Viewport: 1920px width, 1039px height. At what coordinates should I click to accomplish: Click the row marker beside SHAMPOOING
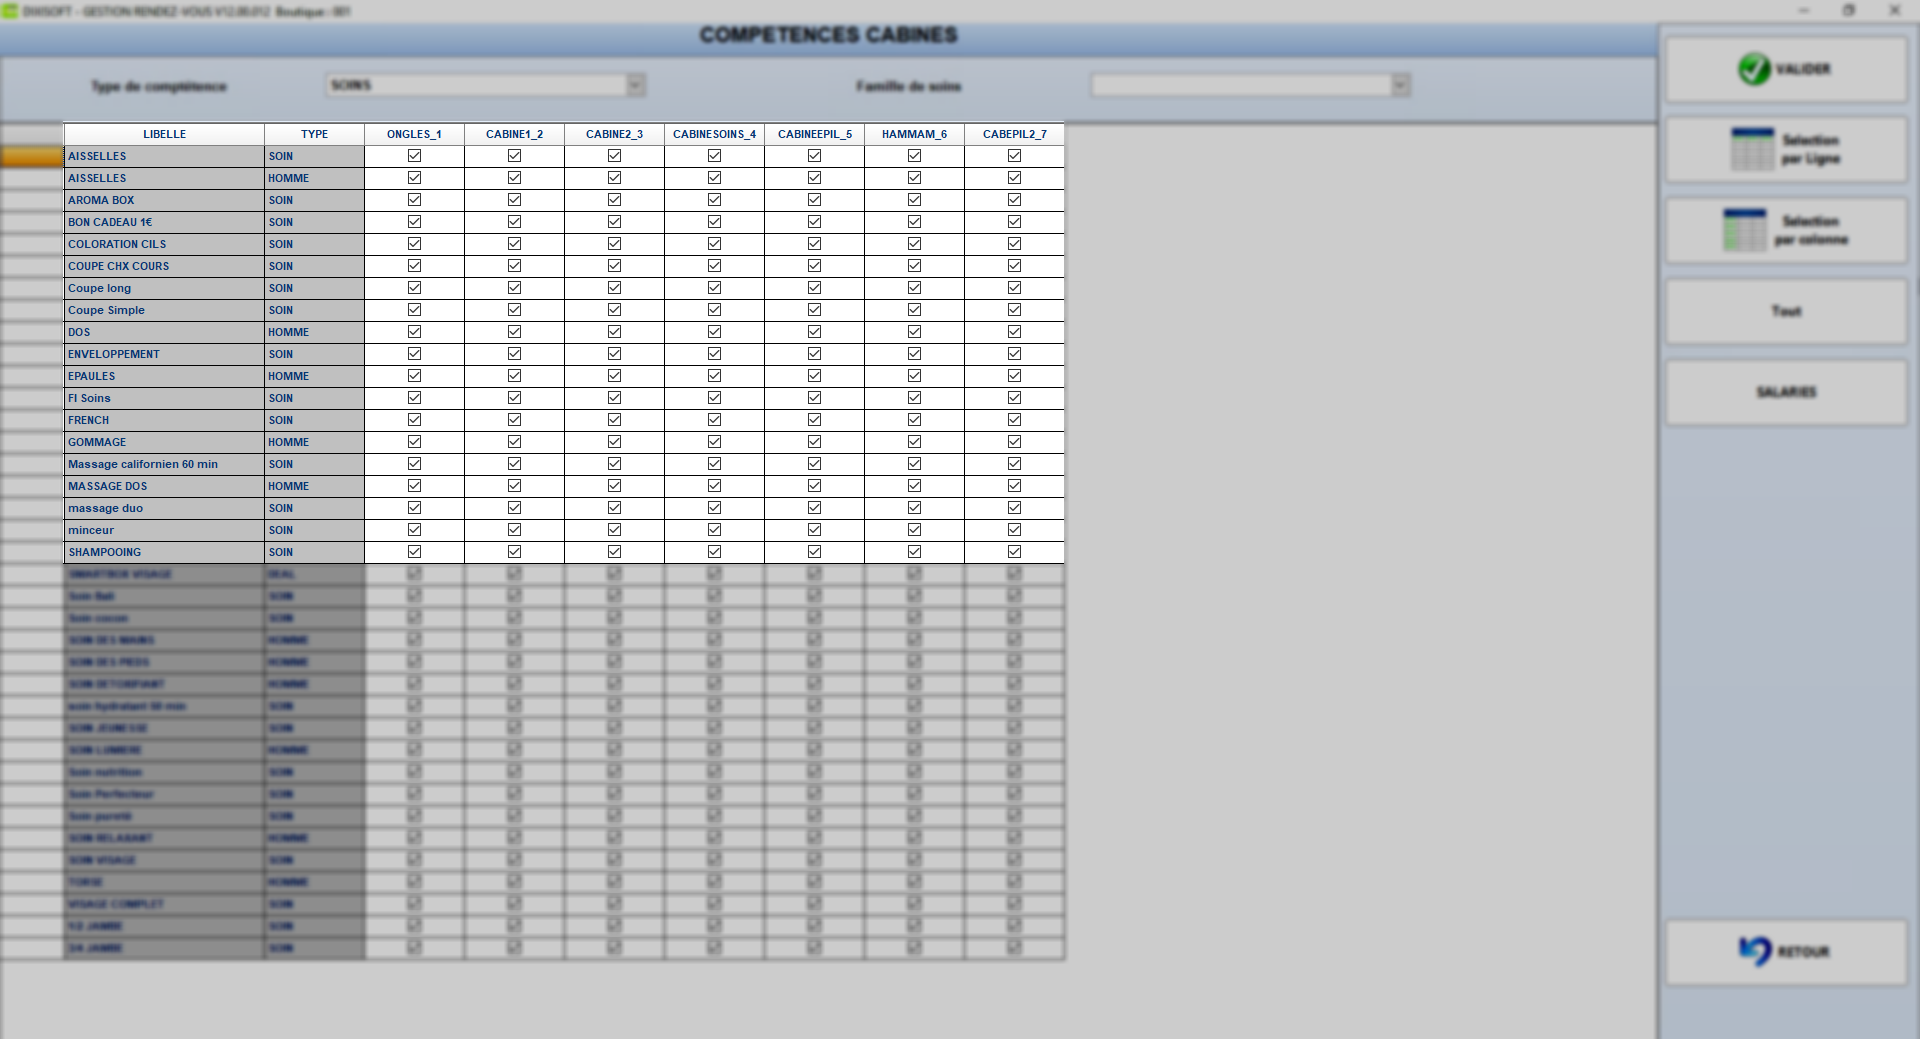(x=32, y=552)
